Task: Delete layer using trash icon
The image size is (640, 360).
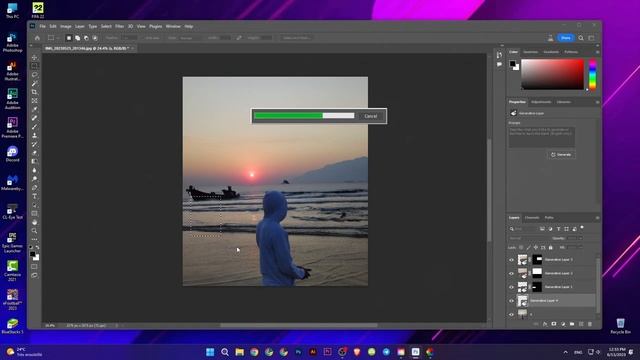Action: [590, 324]
